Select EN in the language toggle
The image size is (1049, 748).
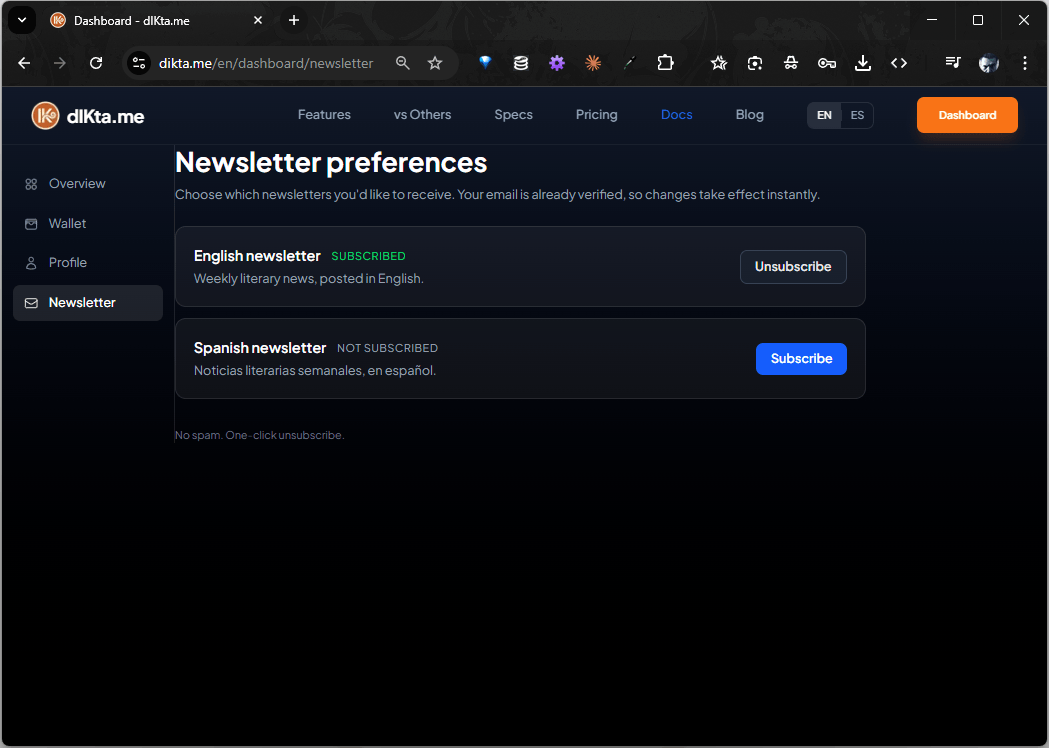pos(824,115)
